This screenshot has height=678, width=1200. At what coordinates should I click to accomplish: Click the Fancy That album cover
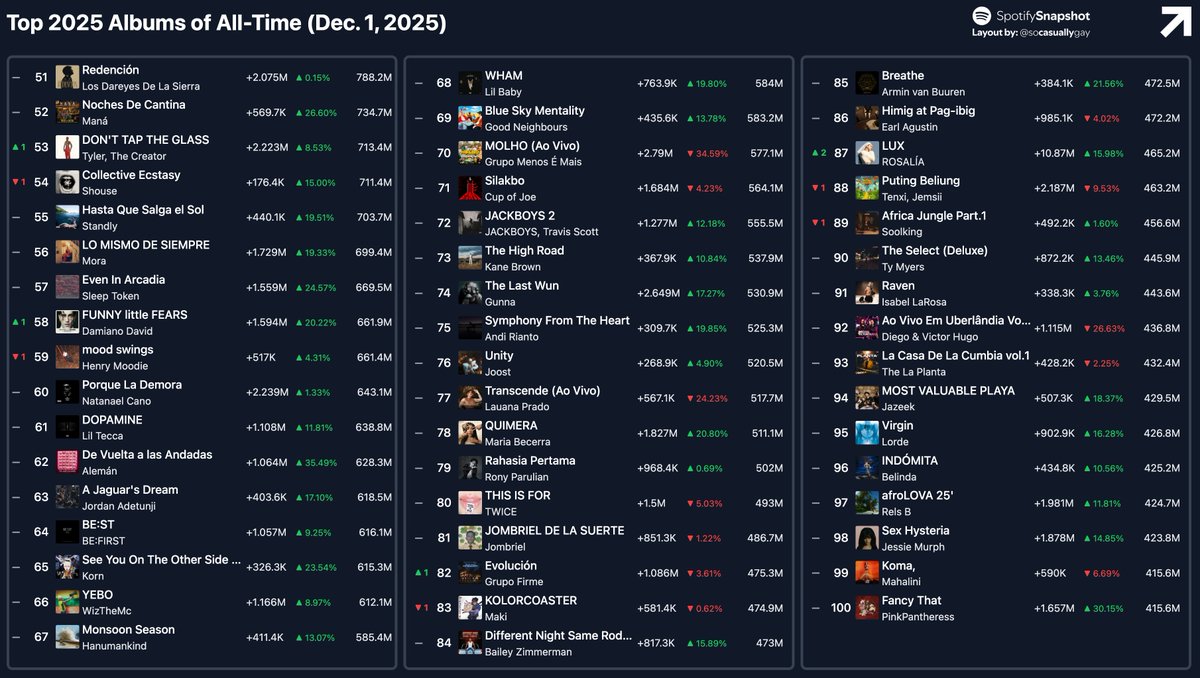pyautogui.click(x=867, y=609)
